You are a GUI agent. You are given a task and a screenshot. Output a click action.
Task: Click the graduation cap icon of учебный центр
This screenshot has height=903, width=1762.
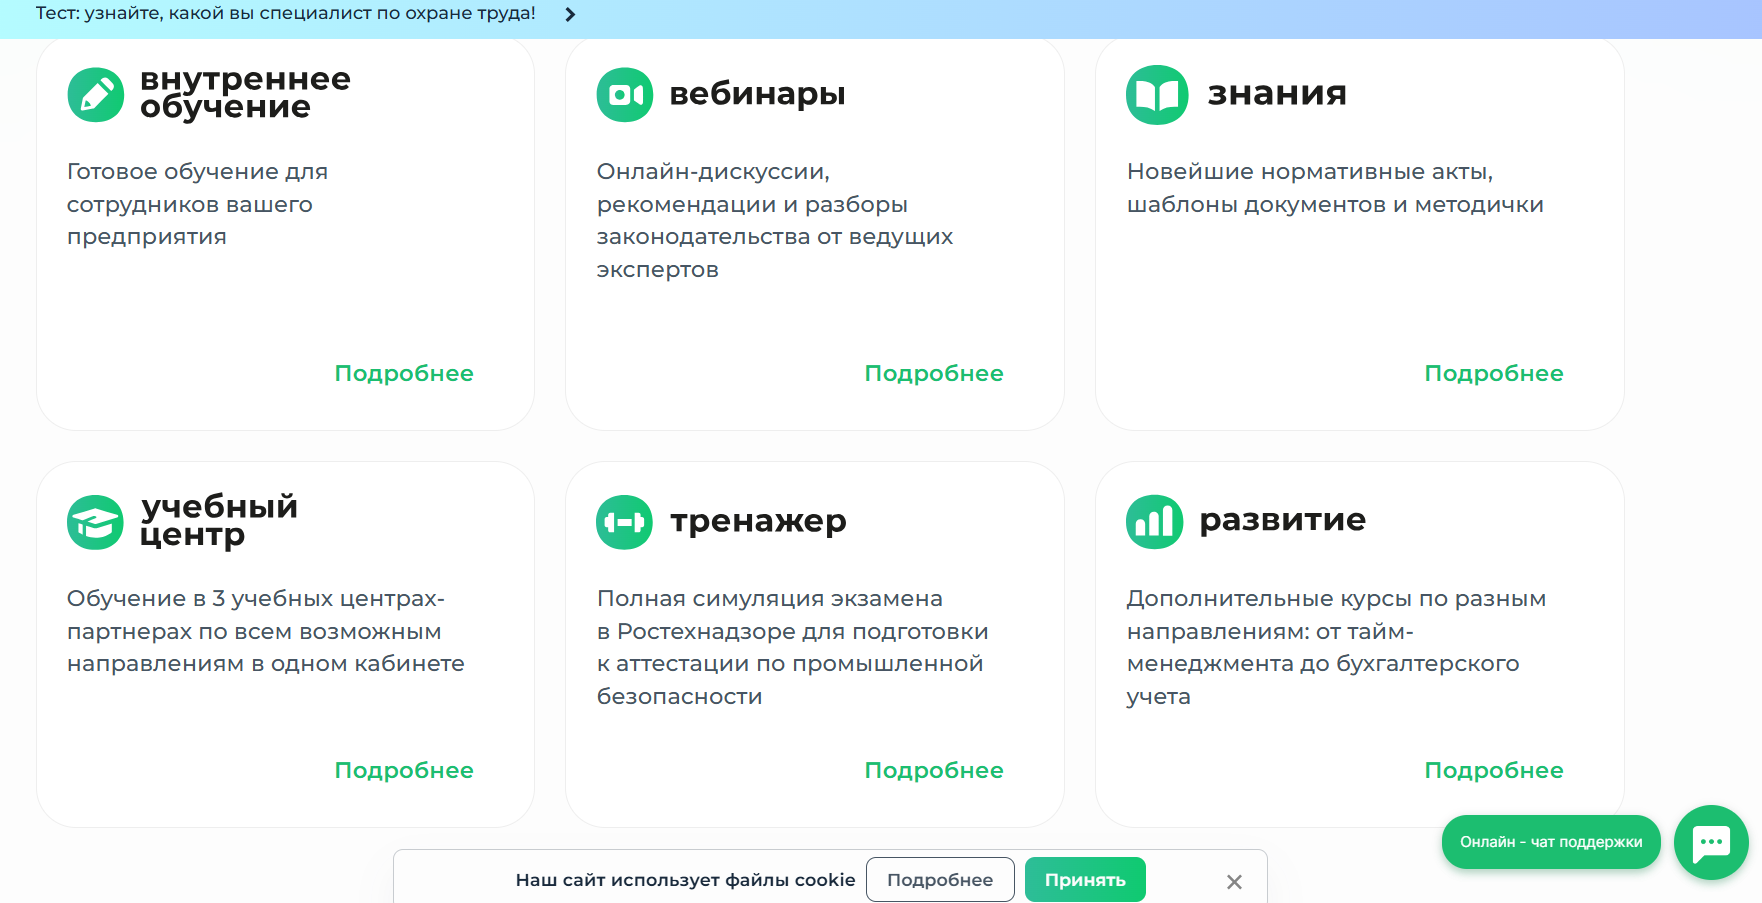click(95, 522)
